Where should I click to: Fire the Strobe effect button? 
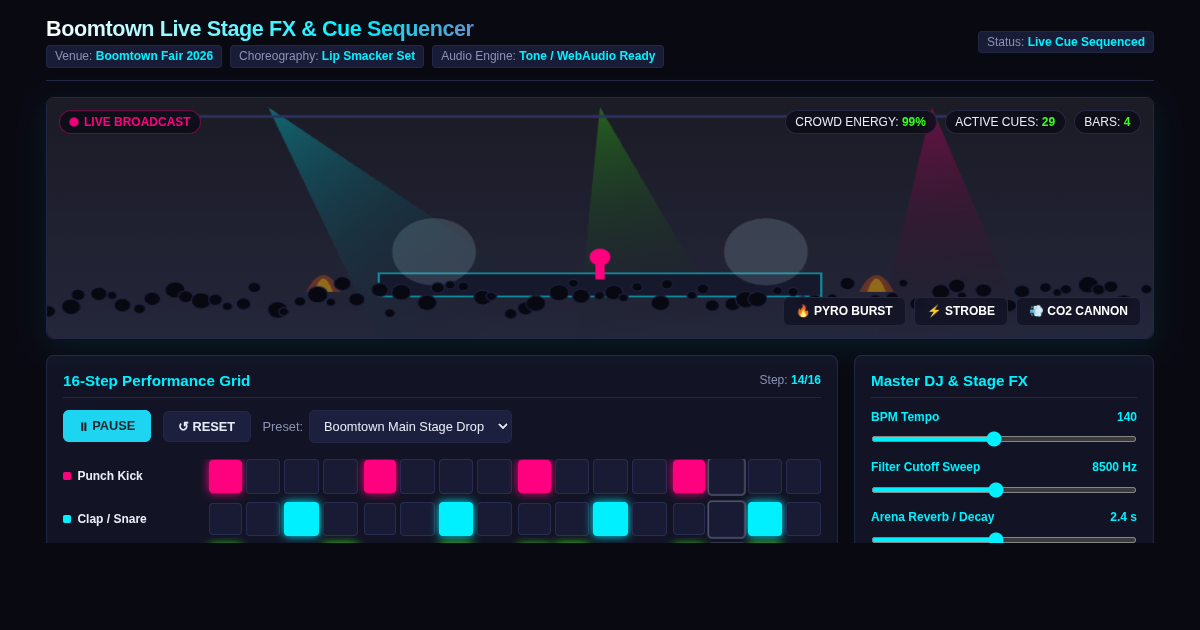[x=961, y=311]
